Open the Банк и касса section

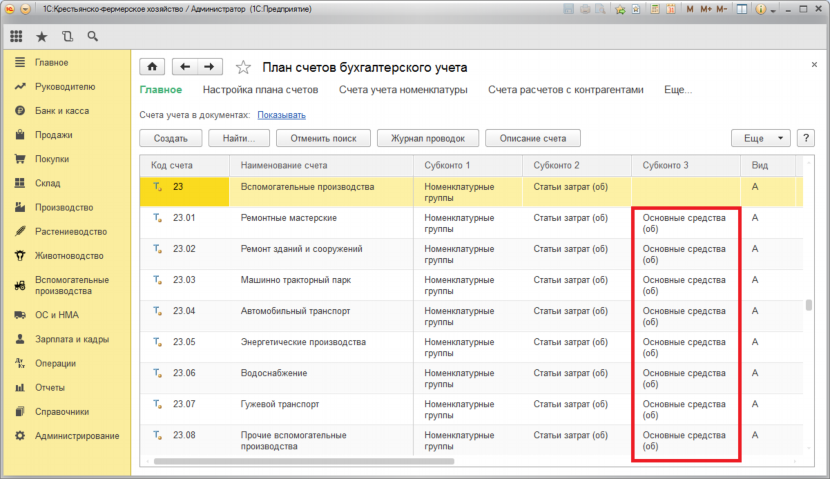[x=57, y=109]
